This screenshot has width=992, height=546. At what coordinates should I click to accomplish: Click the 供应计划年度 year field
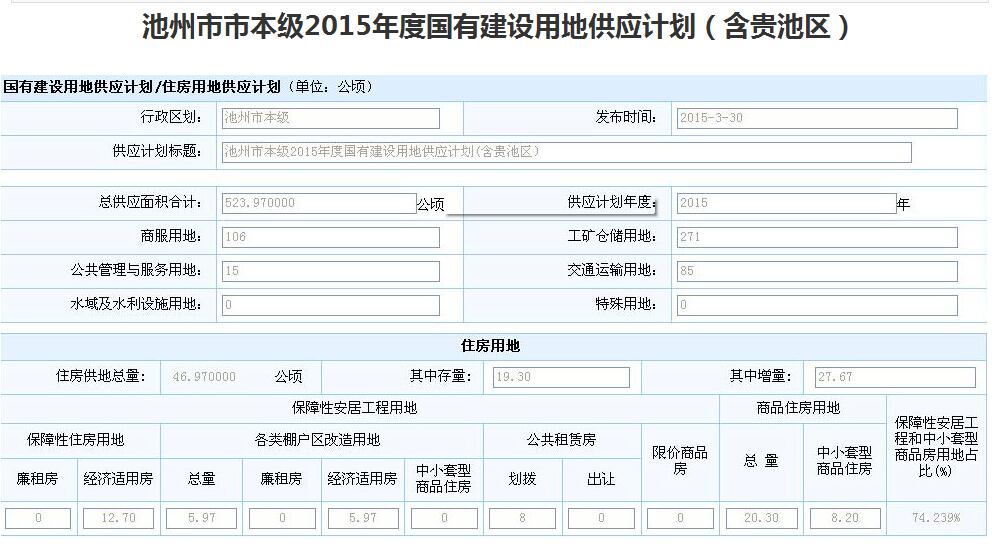coord(785,203)
